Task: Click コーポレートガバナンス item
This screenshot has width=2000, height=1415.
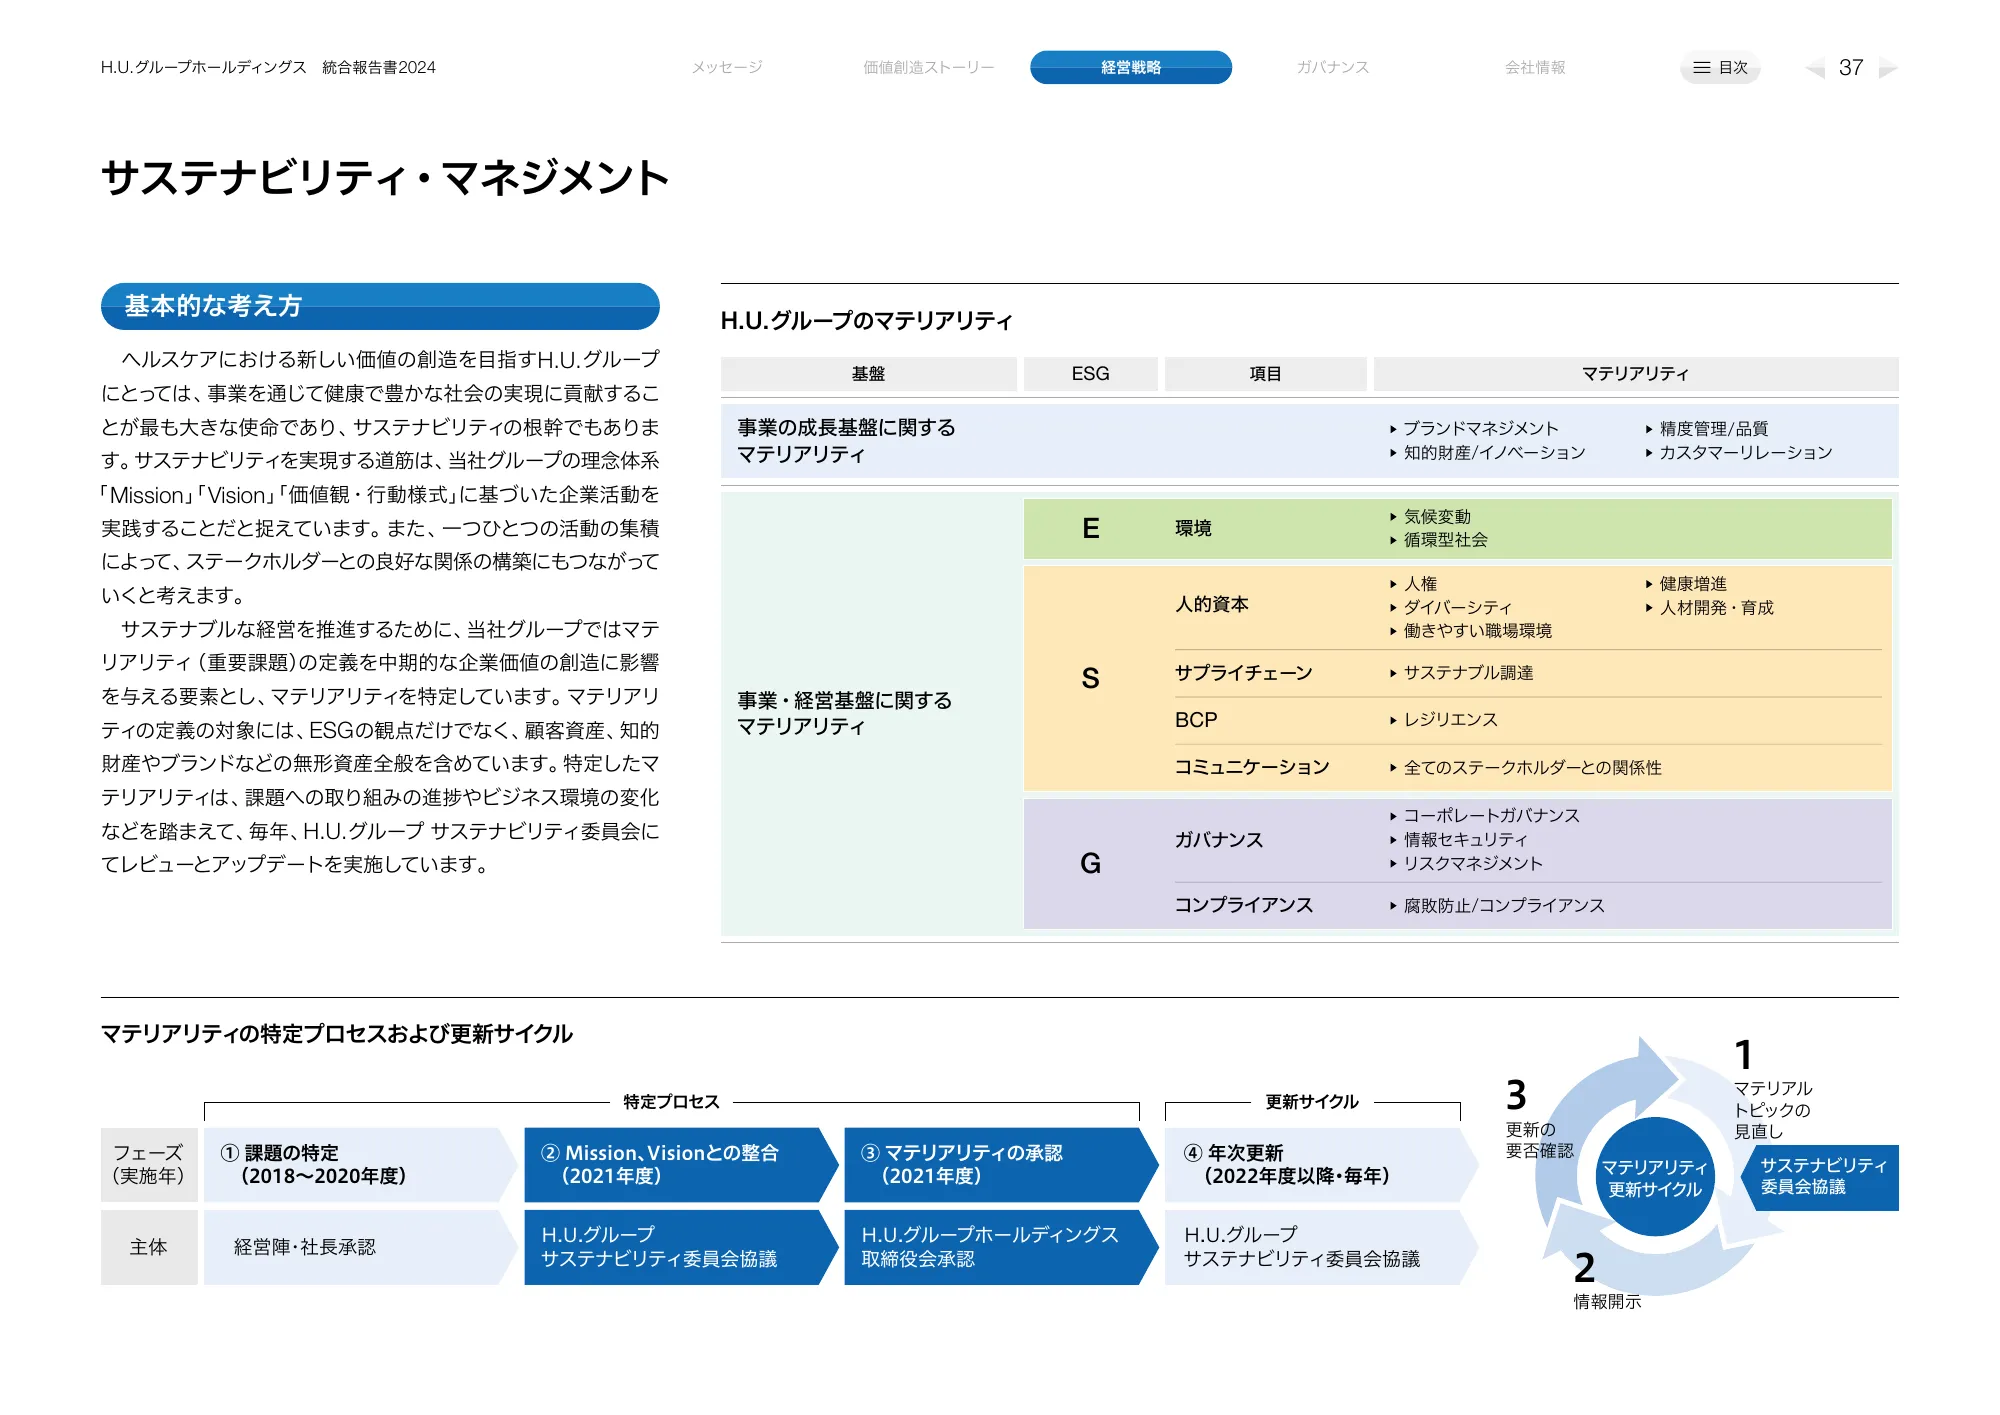Action: click(x=1485, y=815)
